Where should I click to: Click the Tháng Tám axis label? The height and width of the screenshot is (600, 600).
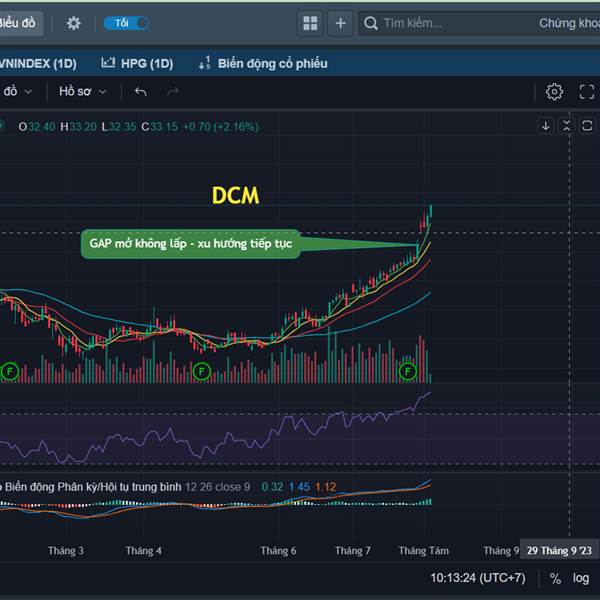[x=424, y=551]
